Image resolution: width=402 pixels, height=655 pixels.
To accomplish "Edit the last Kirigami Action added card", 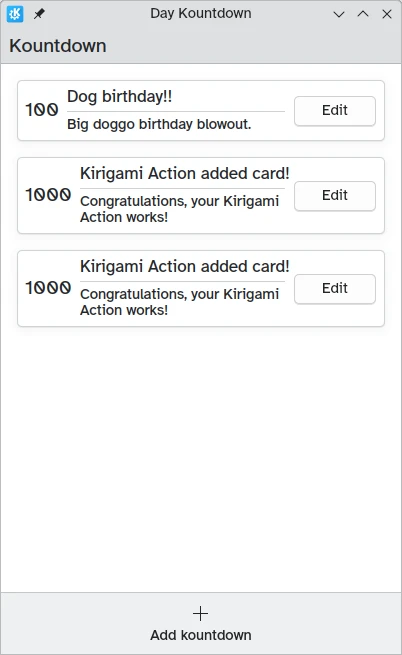I will pyautogui.click(x=335, y=289).
